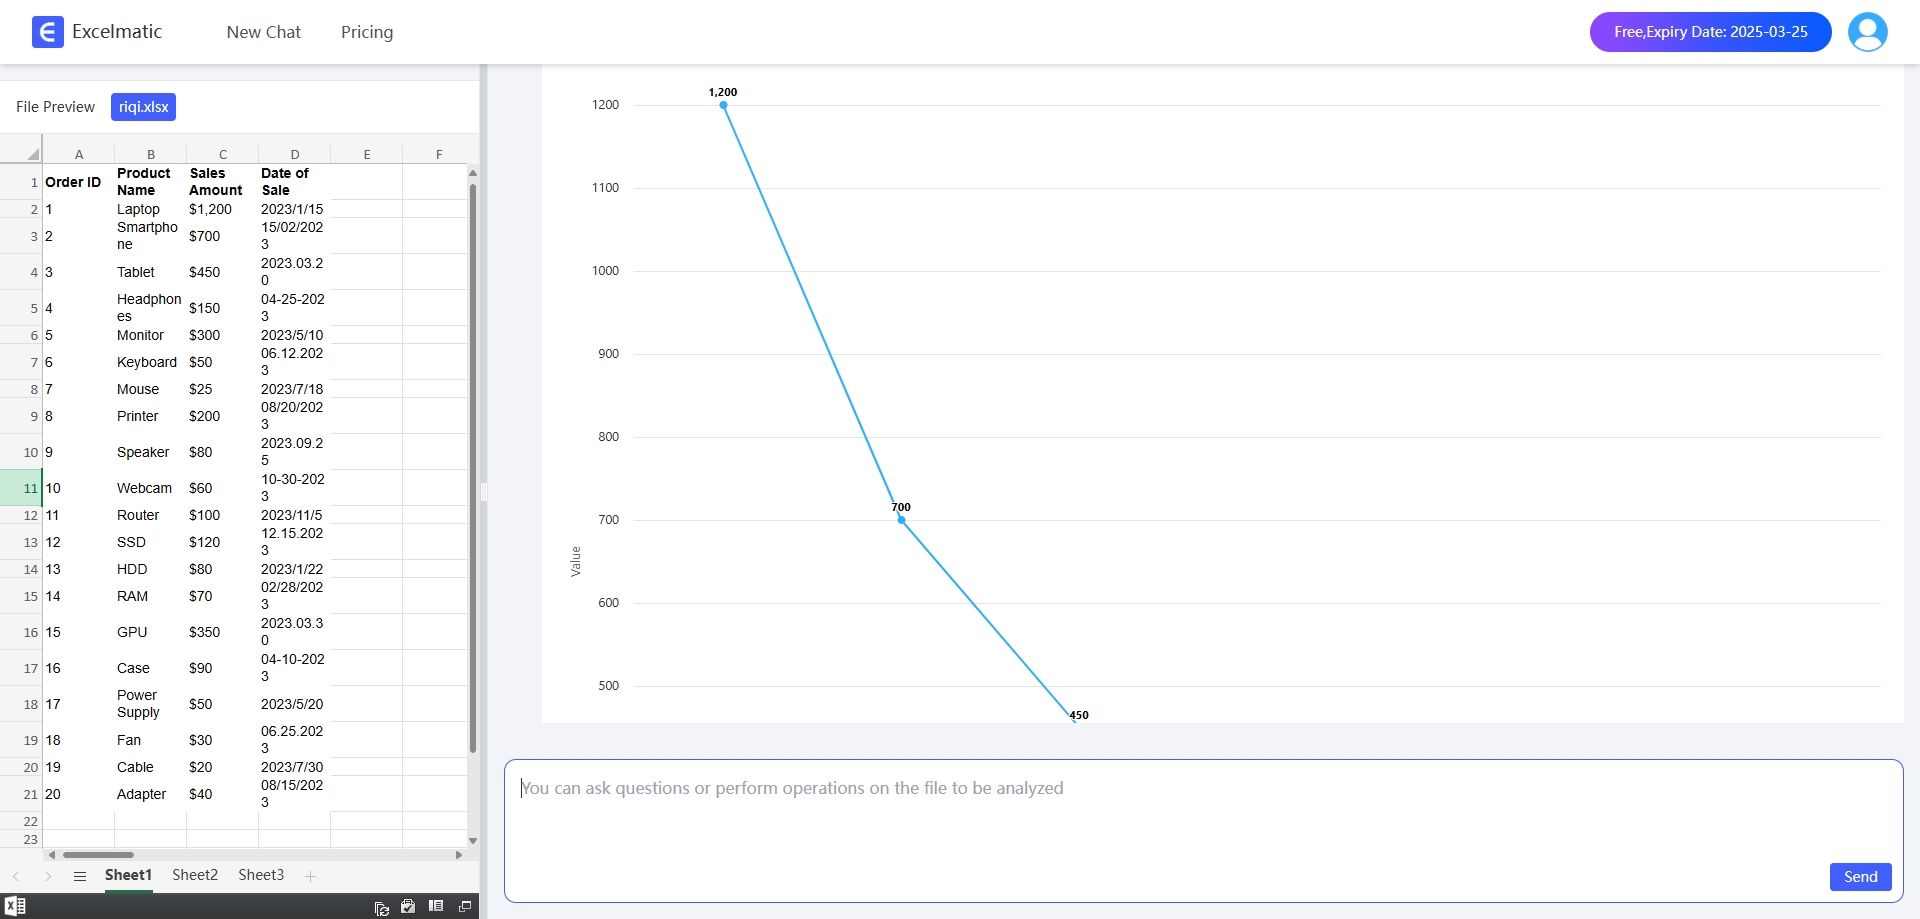Select column C header
The width and height of the screenshot is (1920, 919).
(x=223, y=154)
